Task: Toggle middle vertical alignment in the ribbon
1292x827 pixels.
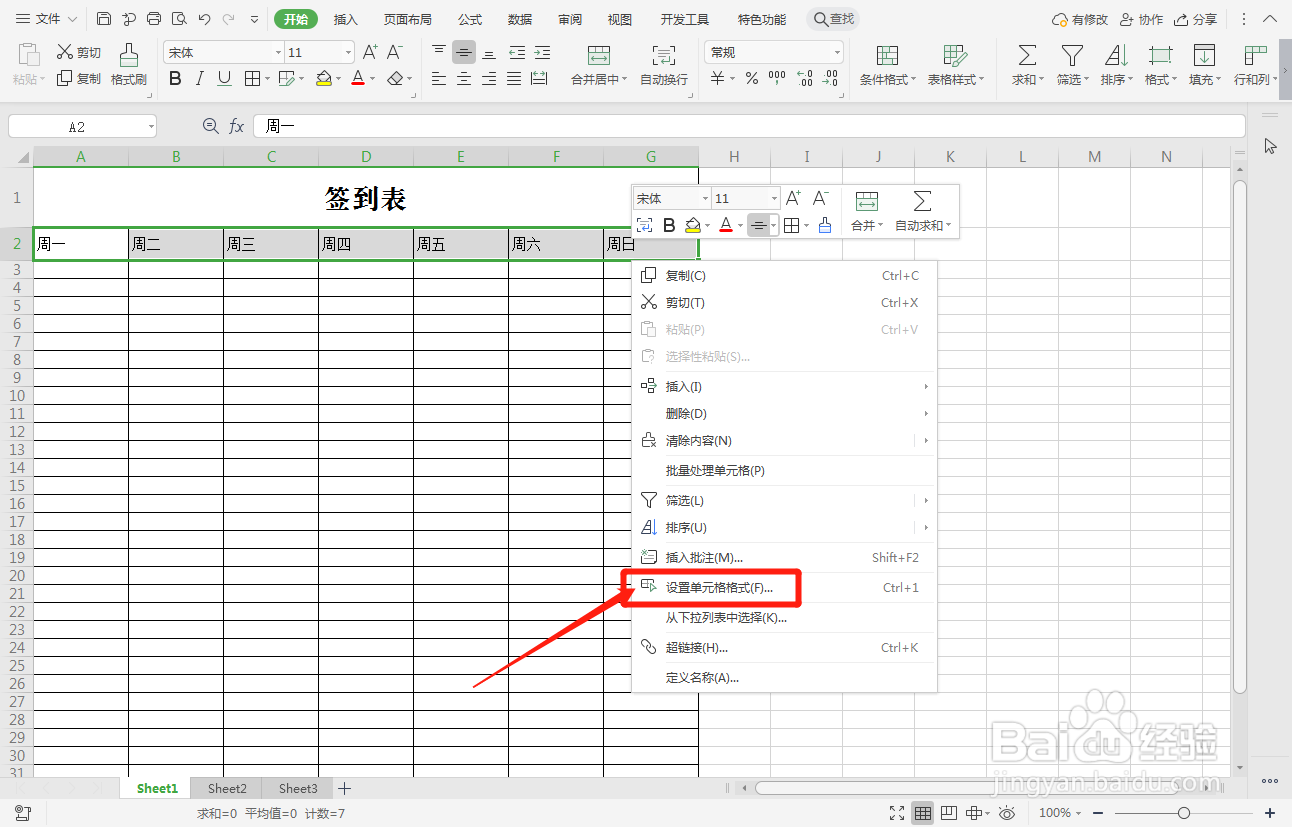Action: pyautogui.click(x=464, y=52)
